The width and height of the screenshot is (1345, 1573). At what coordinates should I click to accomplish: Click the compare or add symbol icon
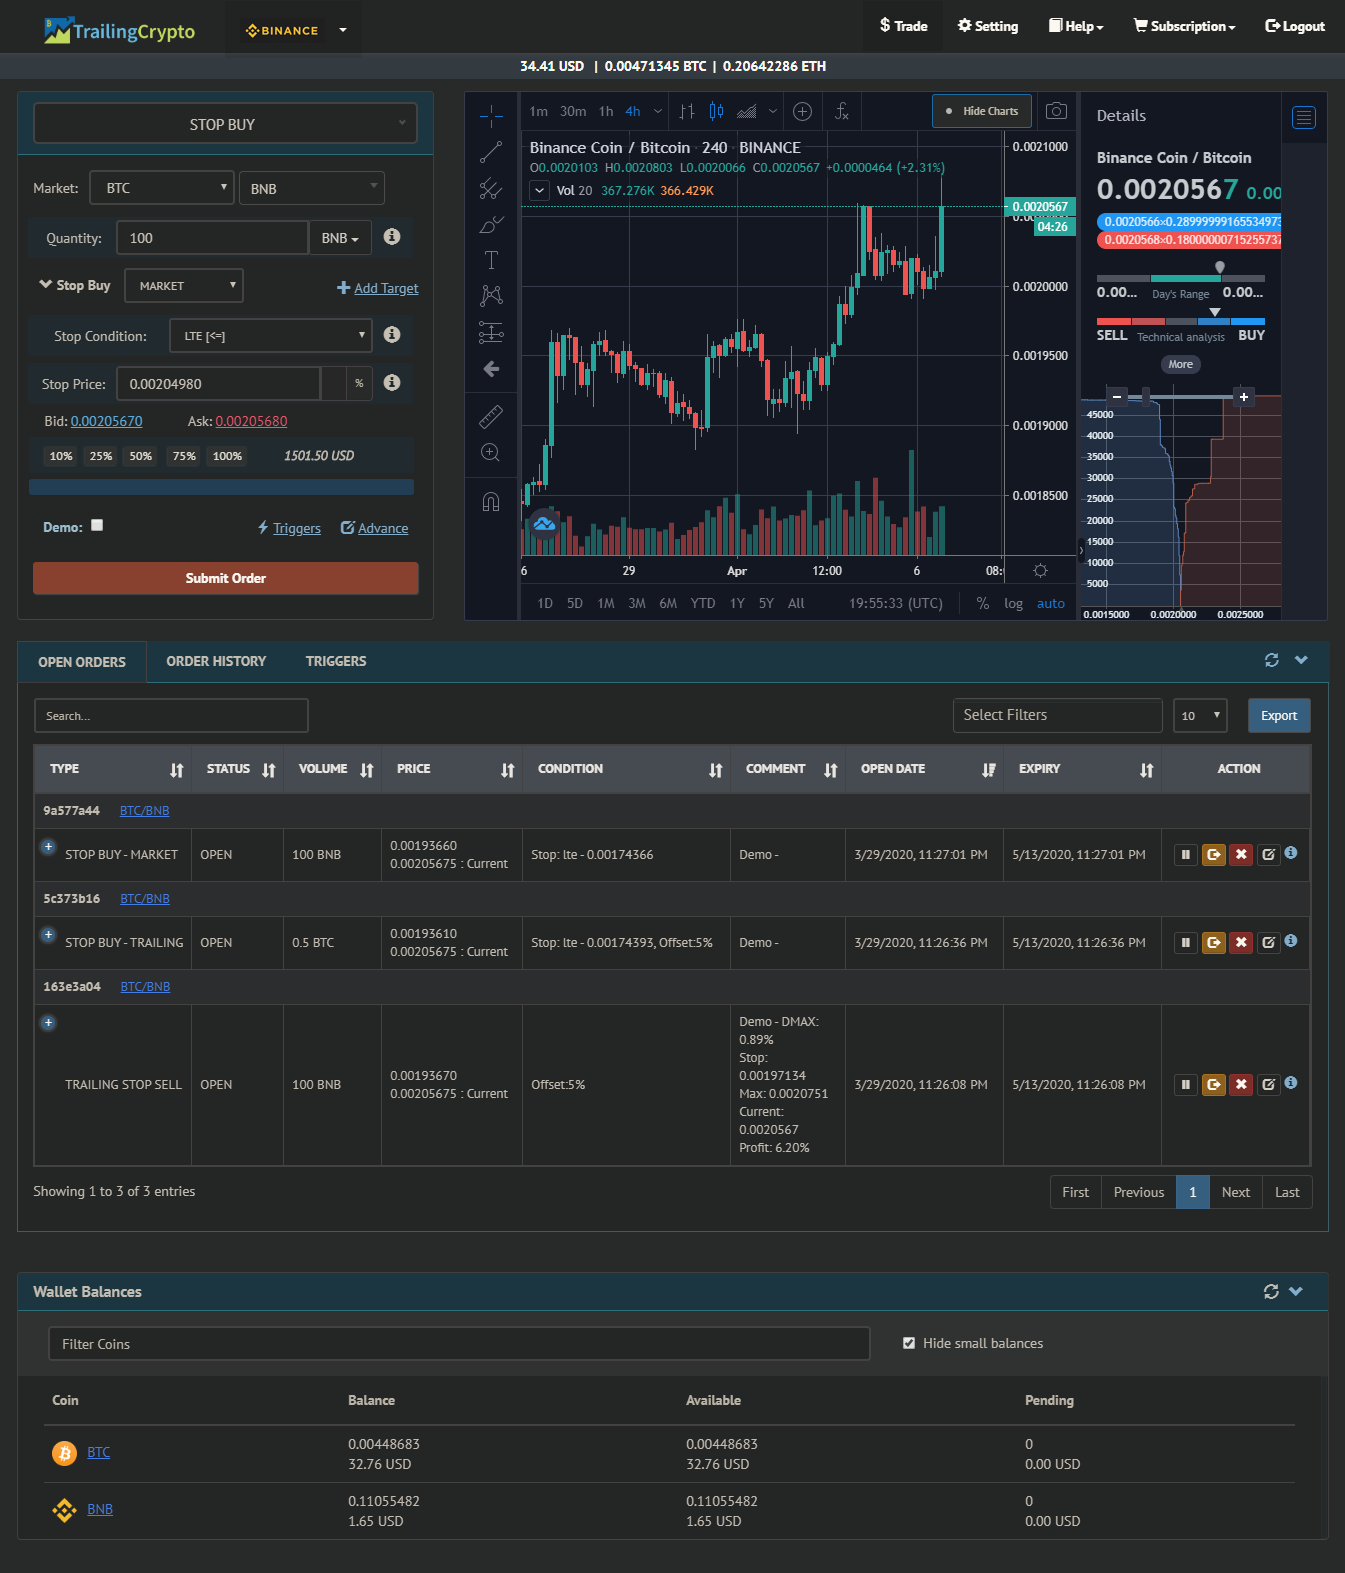click(x=802, y=111)
